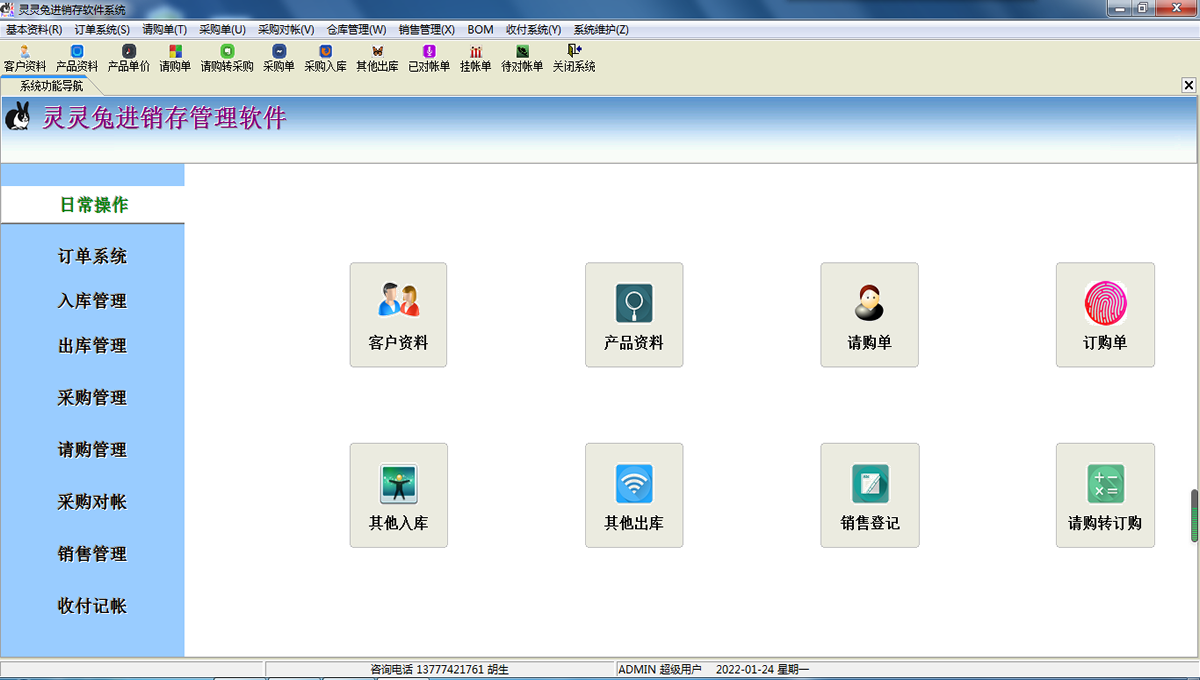
Task: Open 请购单 tile in main panel
Action: [x=869, y=315]
